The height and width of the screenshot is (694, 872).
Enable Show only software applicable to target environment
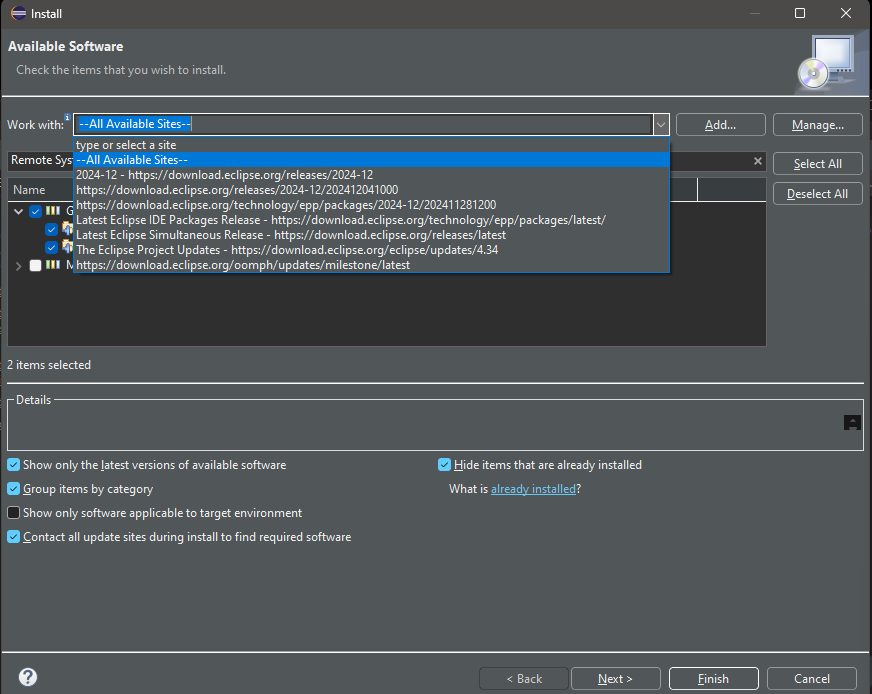(x=13, y=513)
